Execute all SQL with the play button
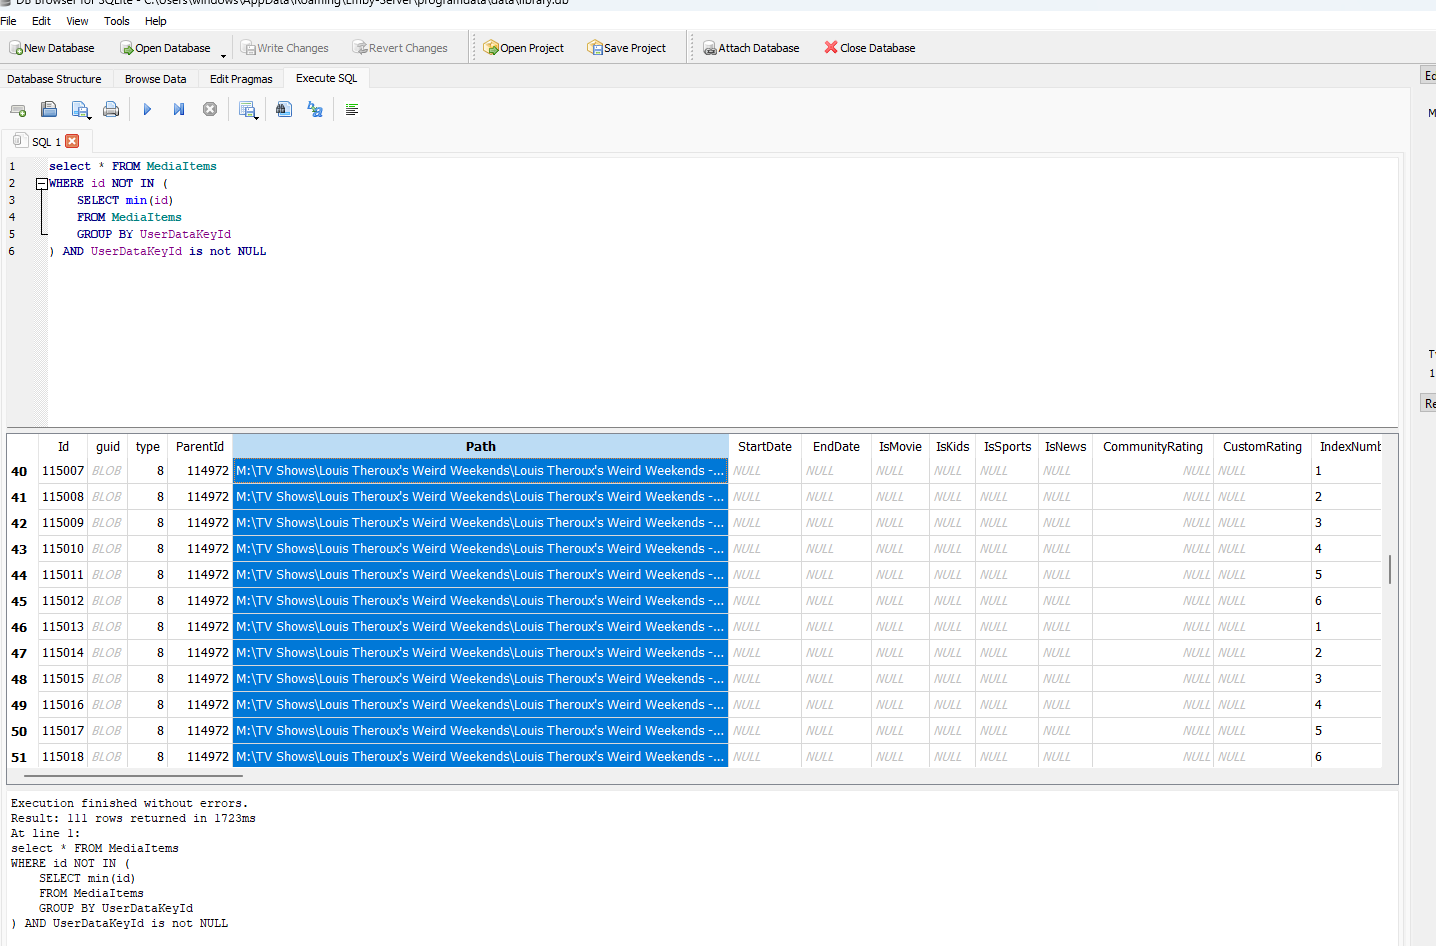Image resolution: width=1436 pixels, height=946 pixels. click(147, 110)
